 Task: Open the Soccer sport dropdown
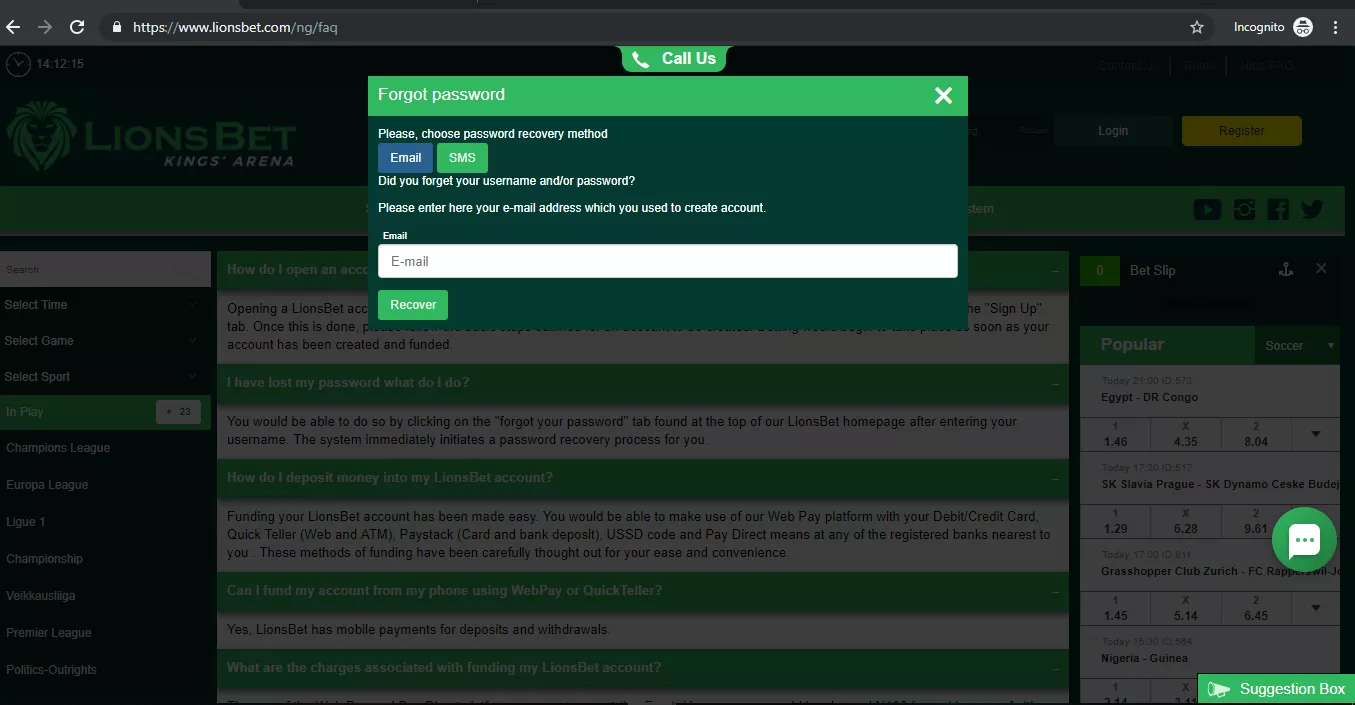click(x=1296, y=345)
